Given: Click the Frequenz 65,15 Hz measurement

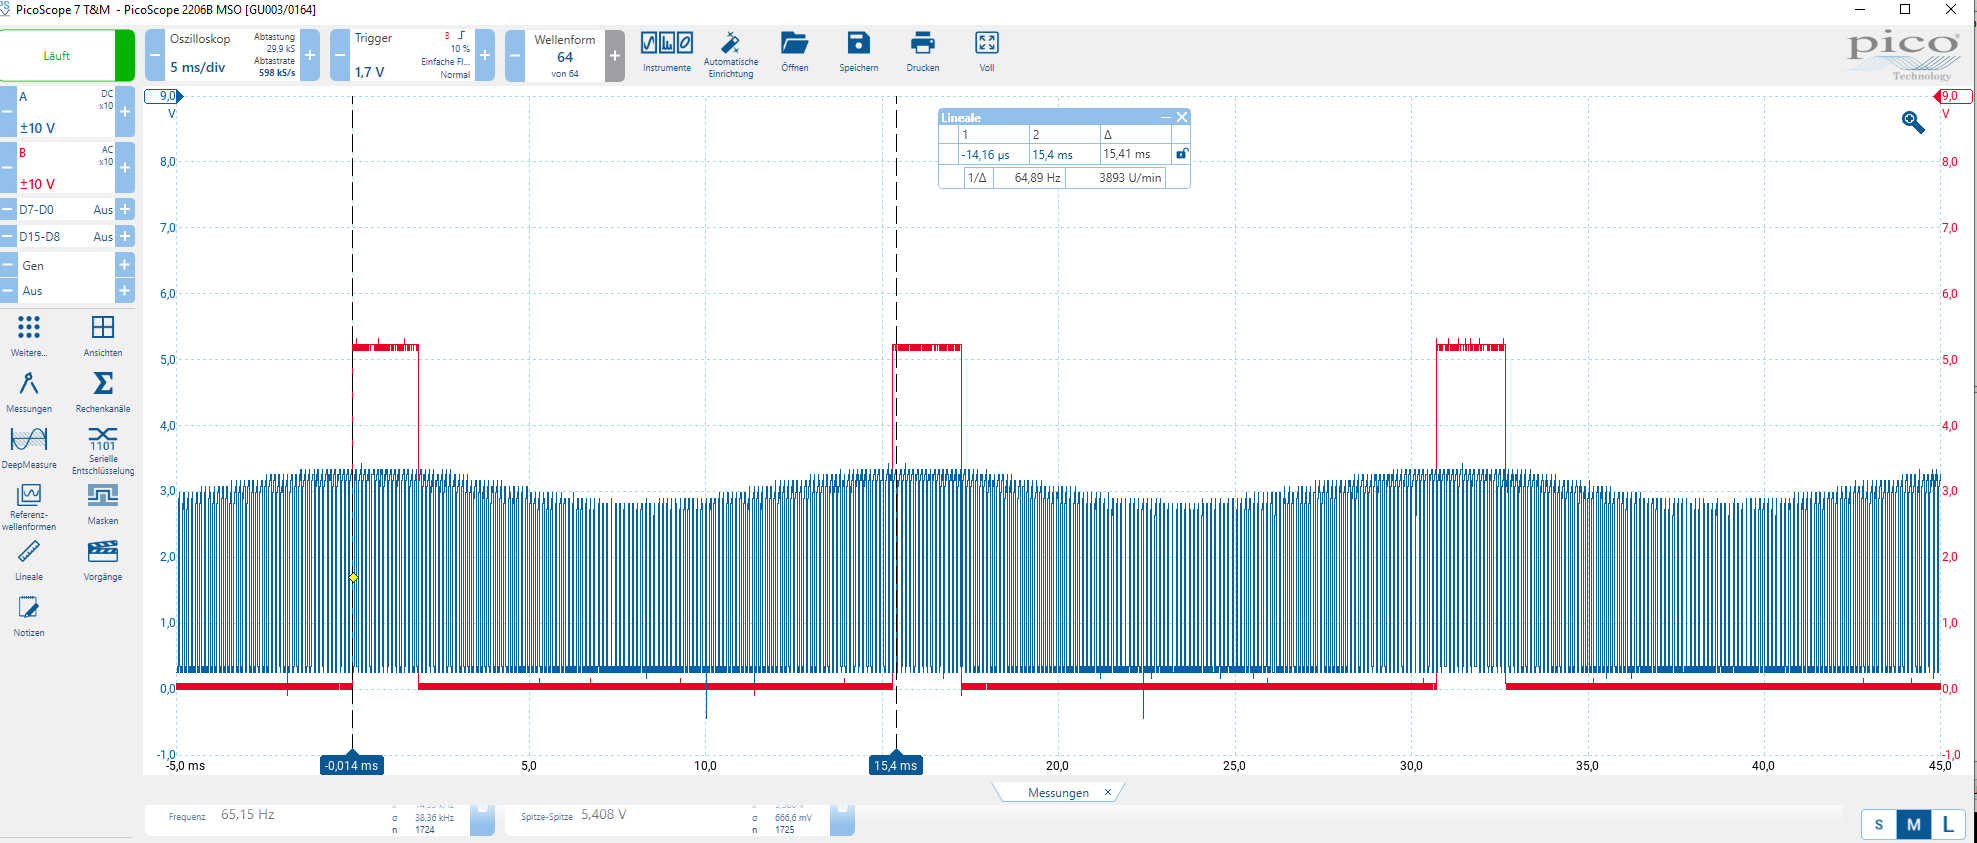Looking at the screenshot, I should 308,819.
